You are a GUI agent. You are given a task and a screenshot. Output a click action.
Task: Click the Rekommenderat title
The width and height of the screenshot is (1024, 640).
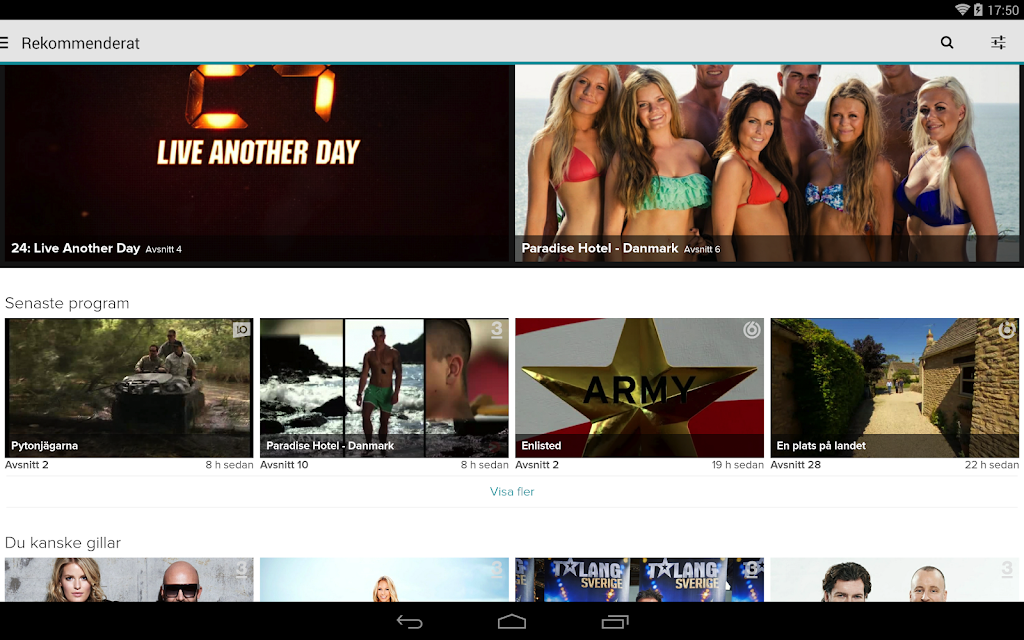(x=80, y=43)
